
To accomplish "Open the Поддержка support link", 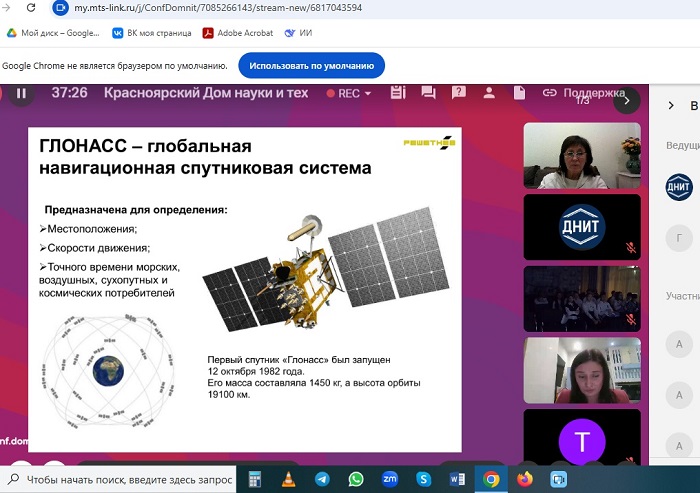I will click(x=594, y=93).
